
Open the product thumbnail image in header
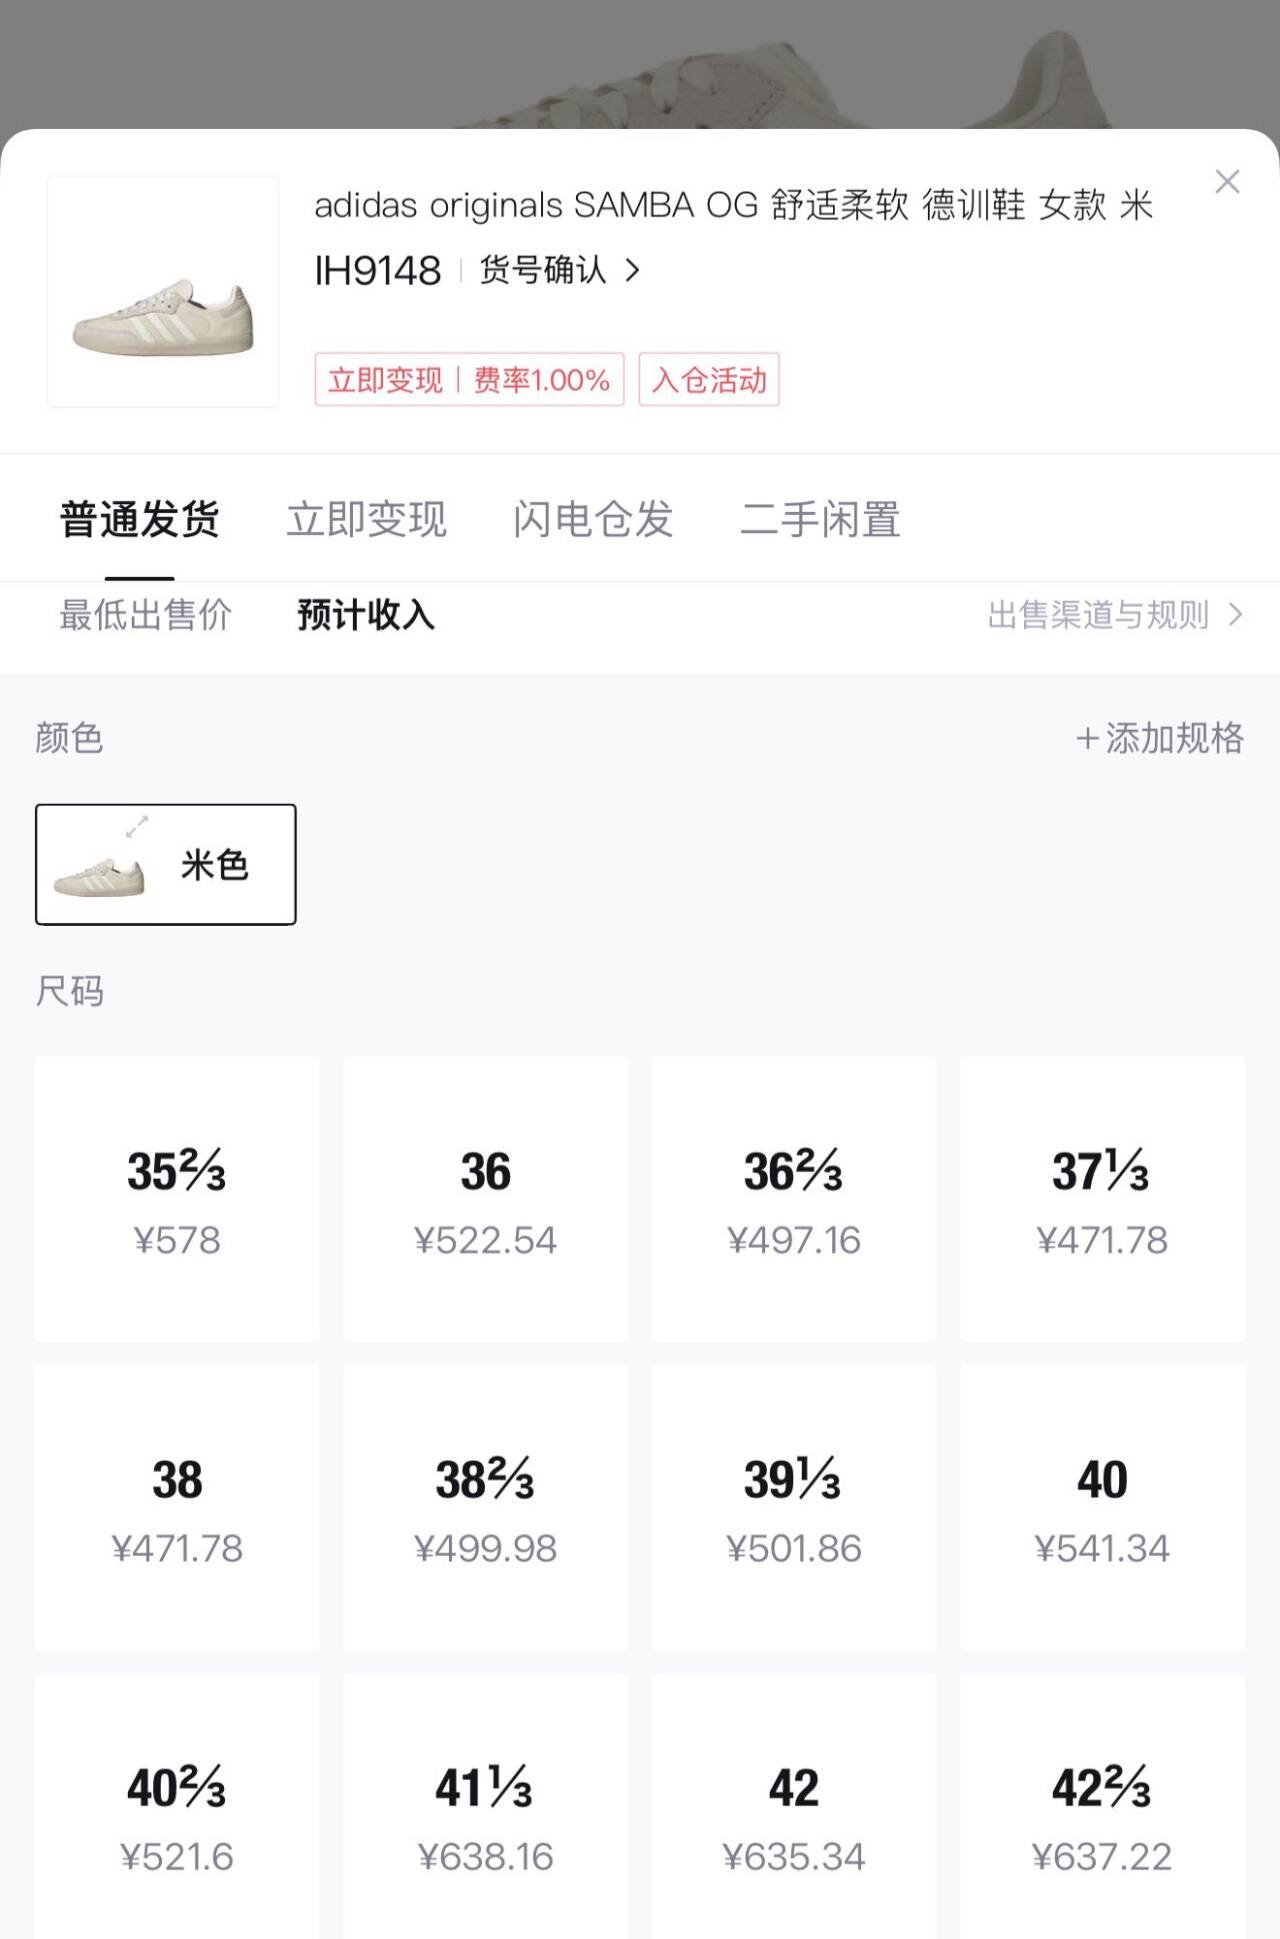coord(163,291)
